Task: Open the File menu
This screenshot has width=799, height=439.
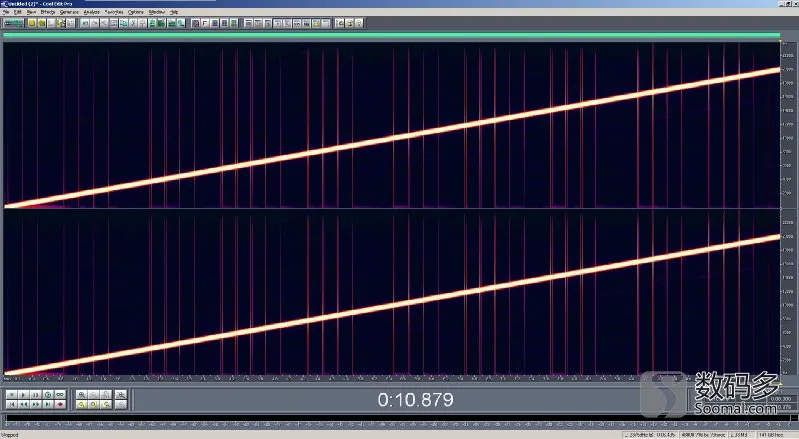Action: (6, 12)
